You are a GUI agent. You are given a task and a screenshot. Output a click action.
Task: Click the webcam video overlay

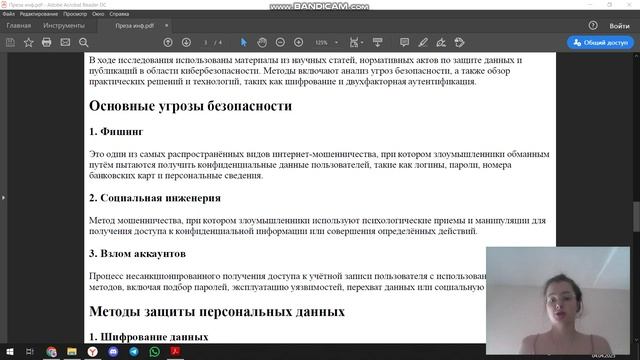pos(558,300)
